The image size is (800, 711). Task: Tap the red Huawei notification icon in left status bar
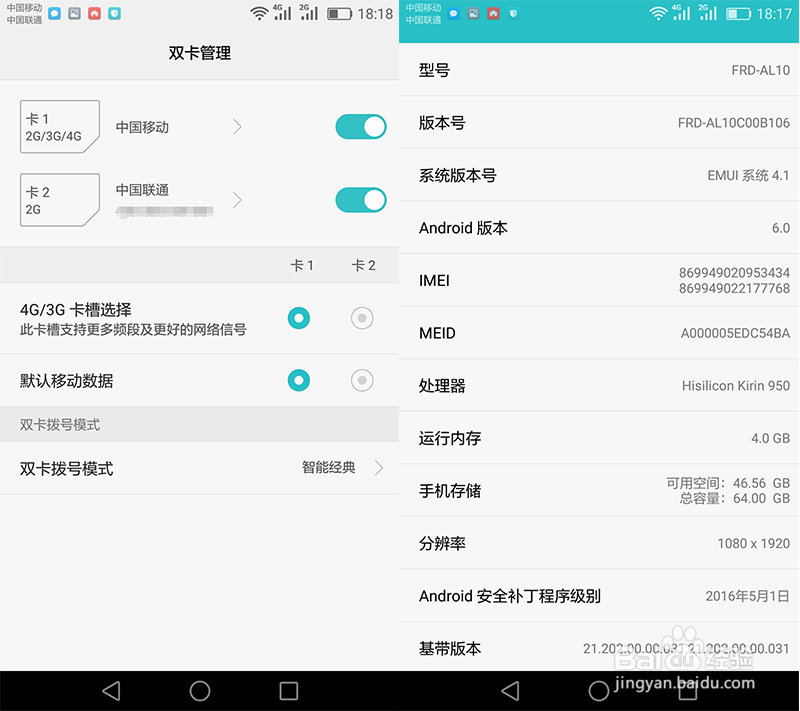94,14
